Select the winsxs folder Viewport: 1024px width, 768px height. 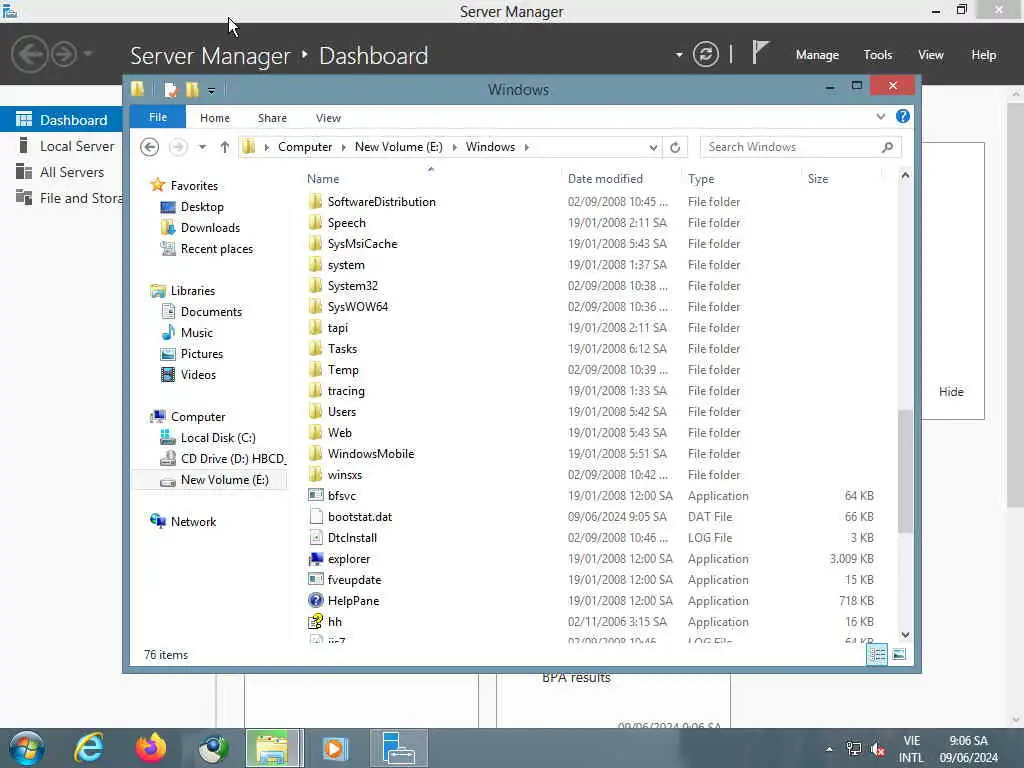click(x=345, y=475)
